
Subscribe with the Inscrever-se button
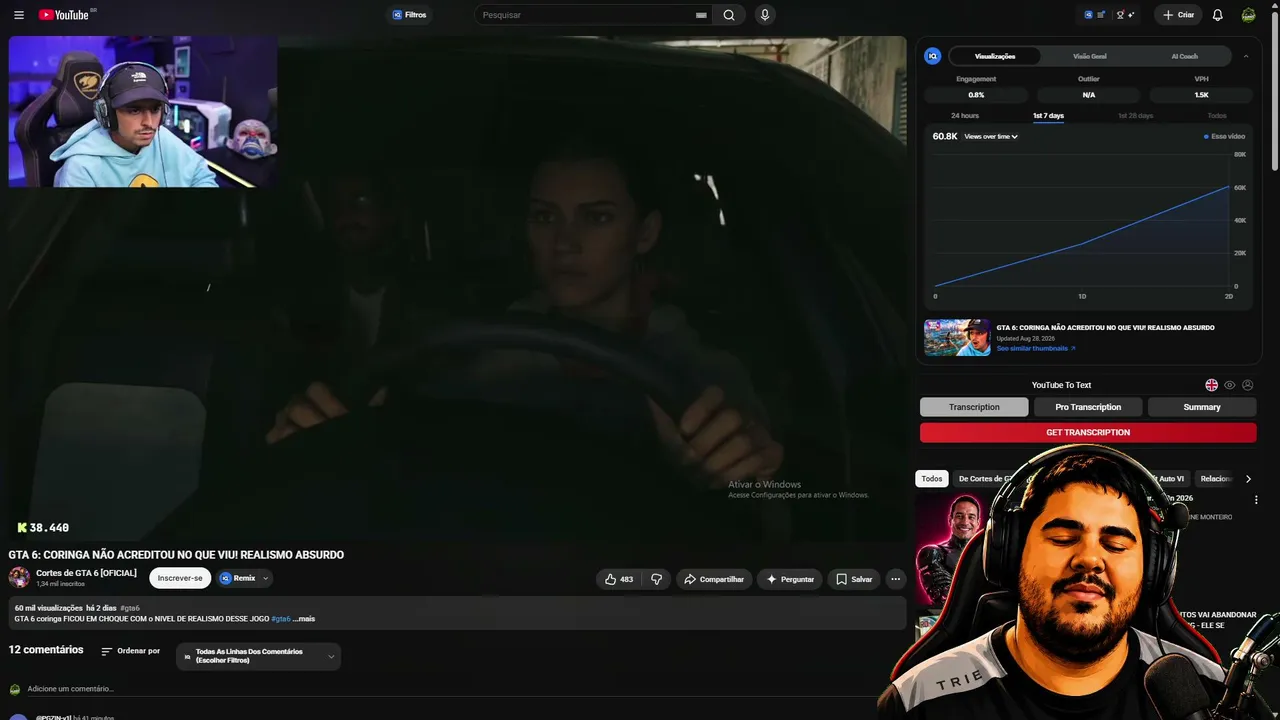click(x=180, y=578)
